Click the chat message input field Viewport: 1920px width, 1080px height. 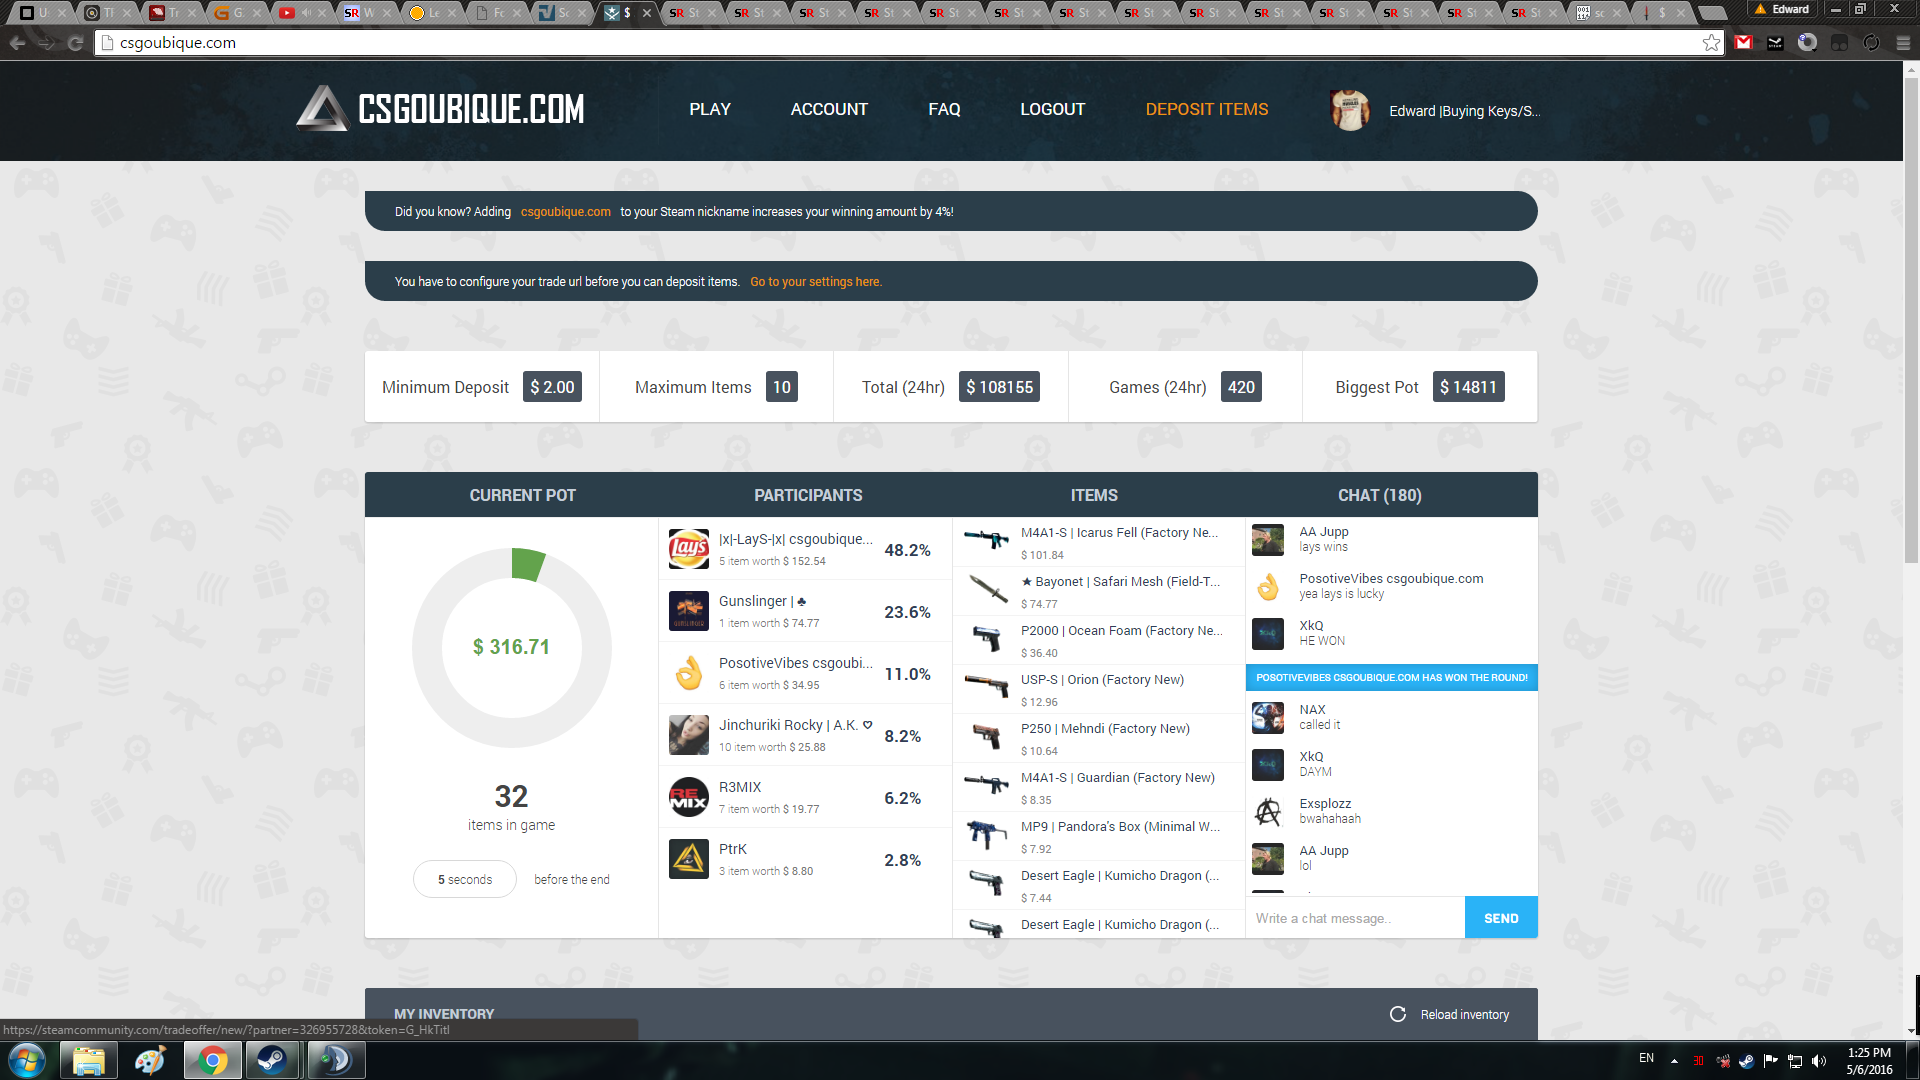[1355, 918]
